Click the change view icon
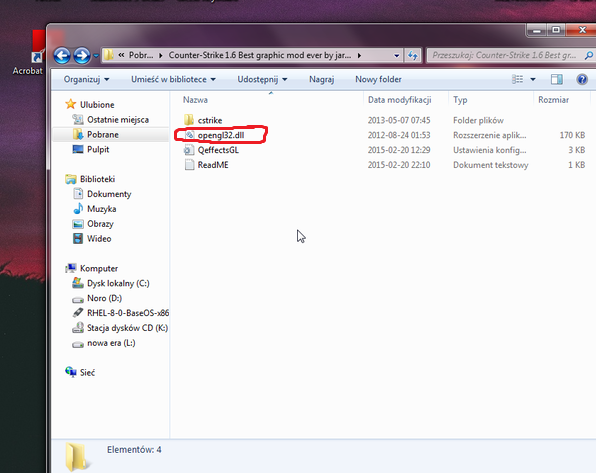Screen dimensions: 596x473 coord(517,79)
